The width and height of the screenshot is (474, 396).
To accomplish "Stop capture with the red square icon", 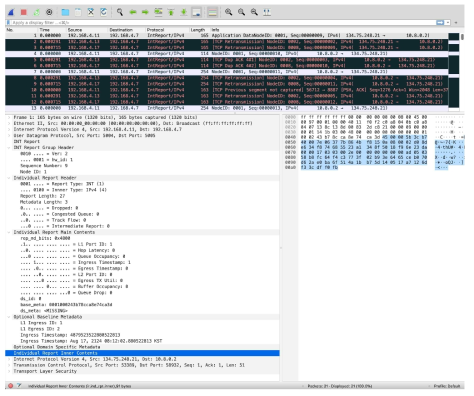I will pyautogui.click(x=24, y=12).
